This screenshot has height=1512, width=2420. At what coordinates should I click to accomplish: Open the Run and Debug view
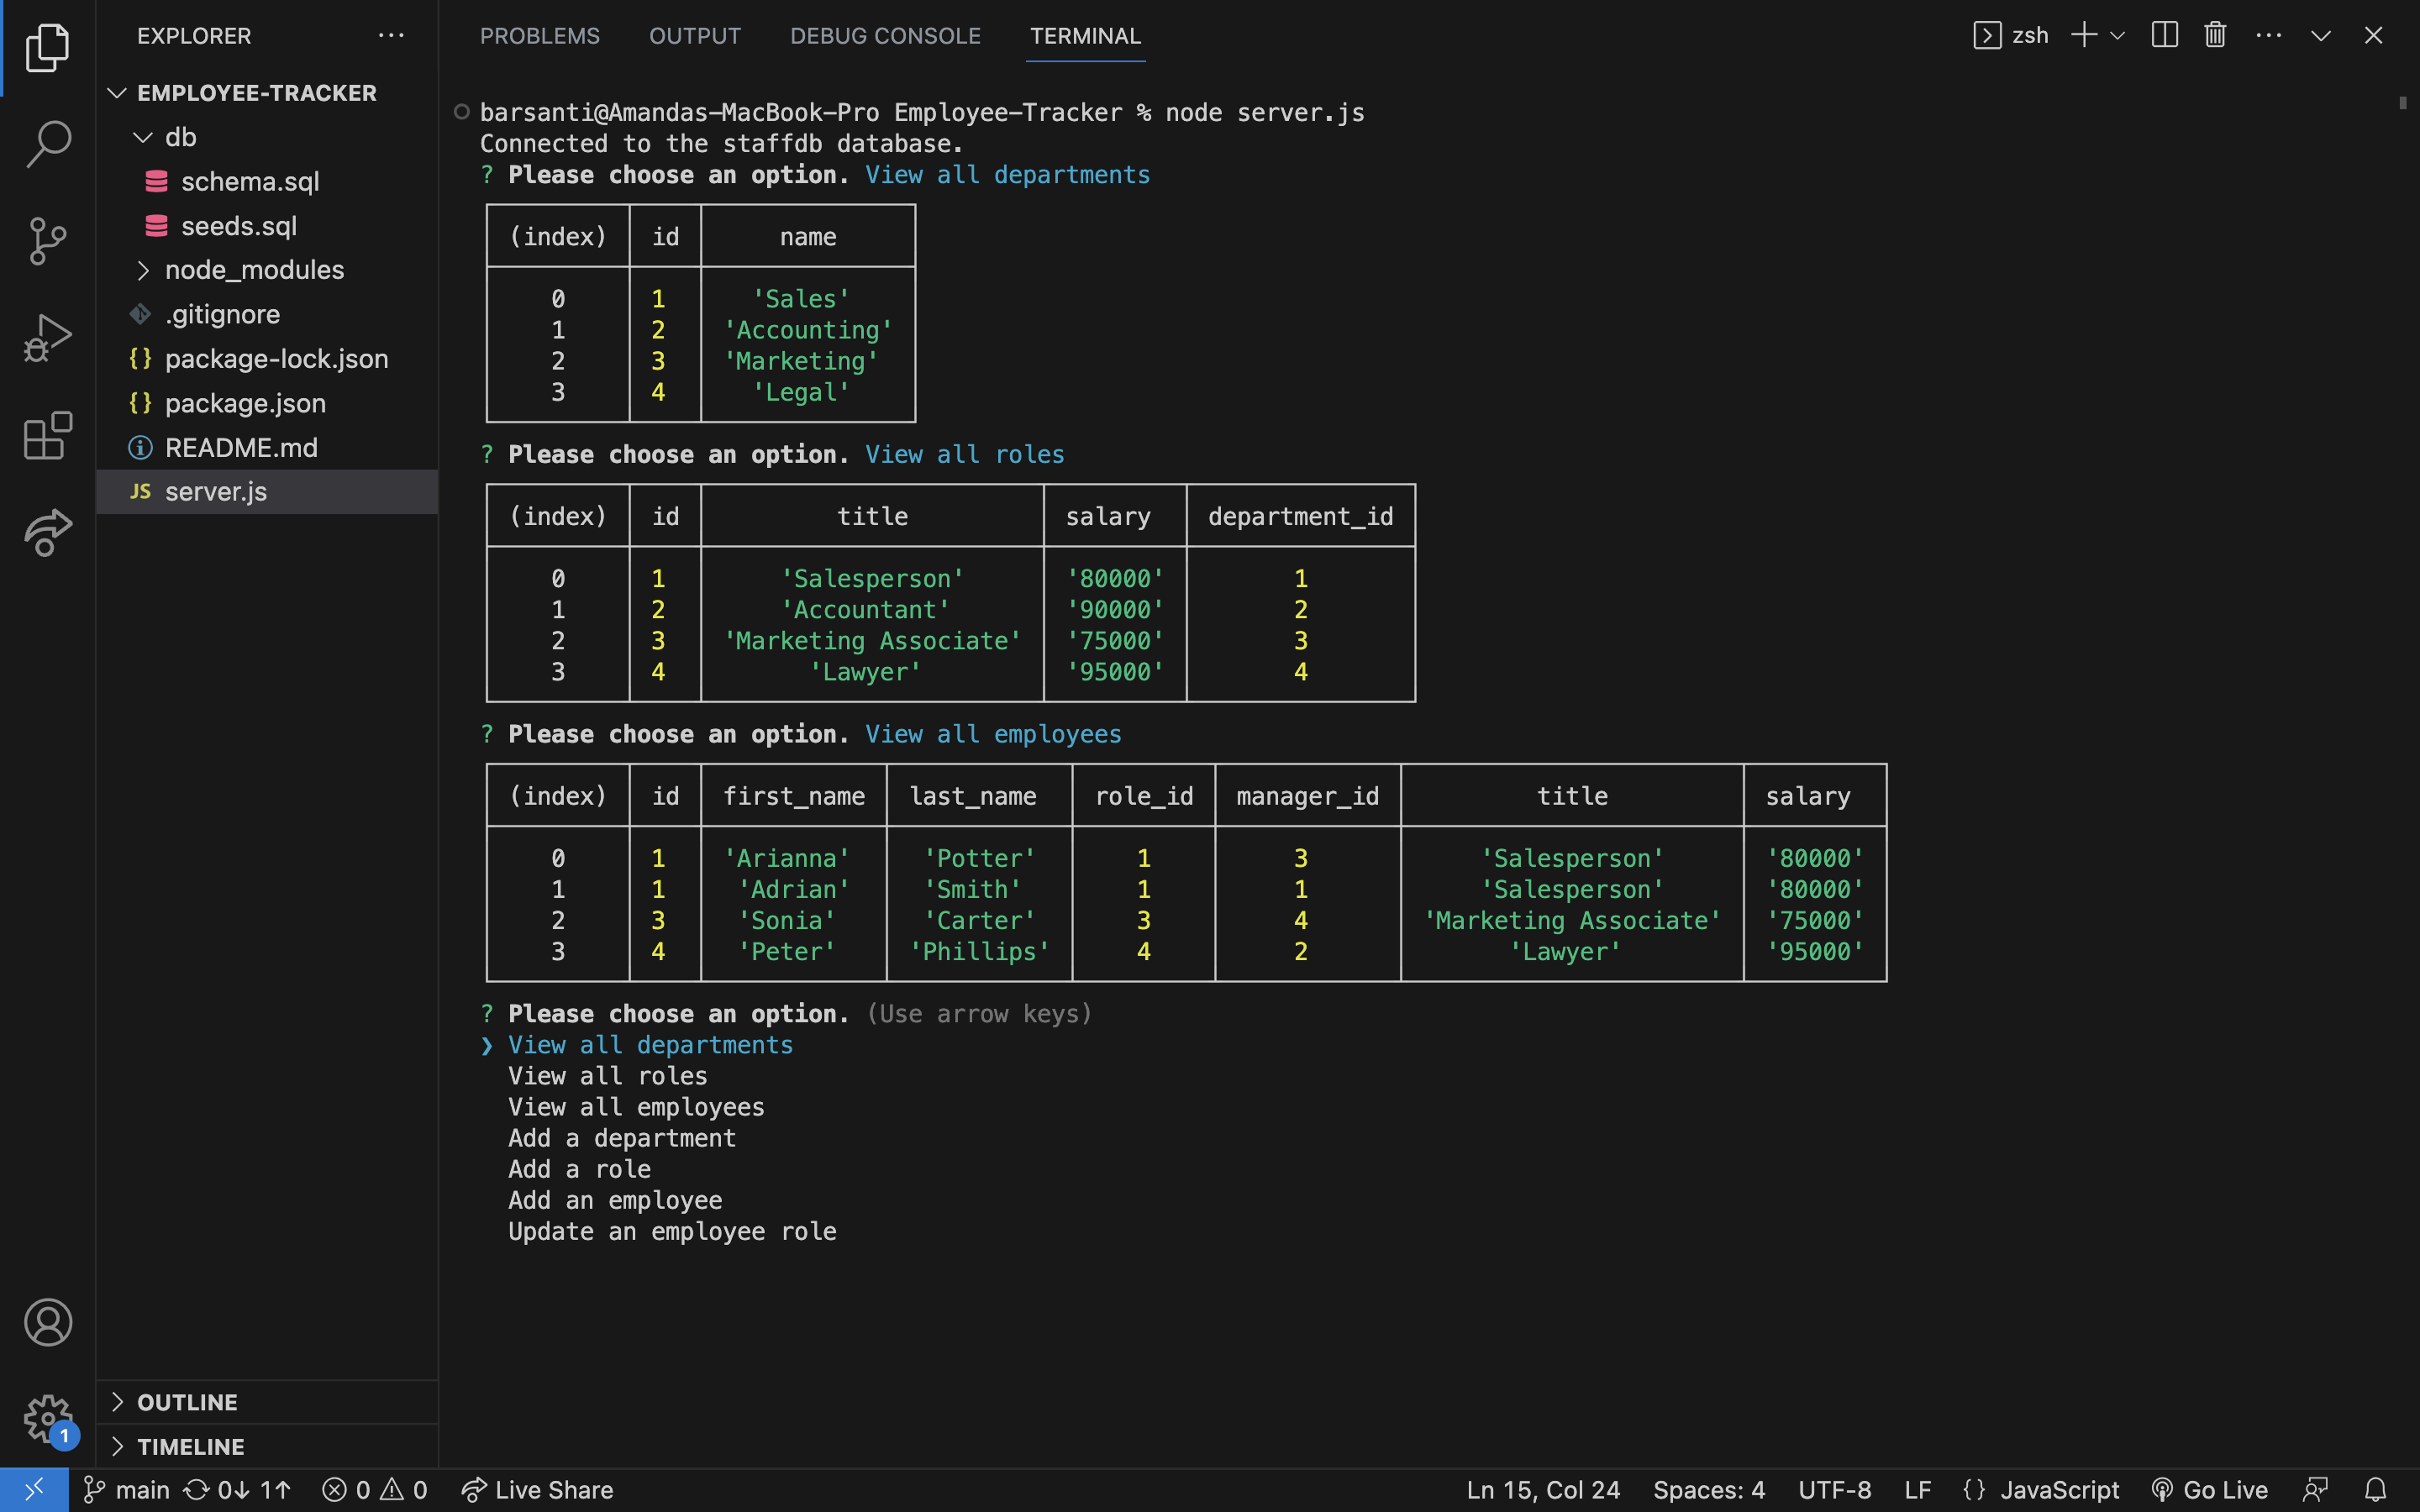point(47,338)
